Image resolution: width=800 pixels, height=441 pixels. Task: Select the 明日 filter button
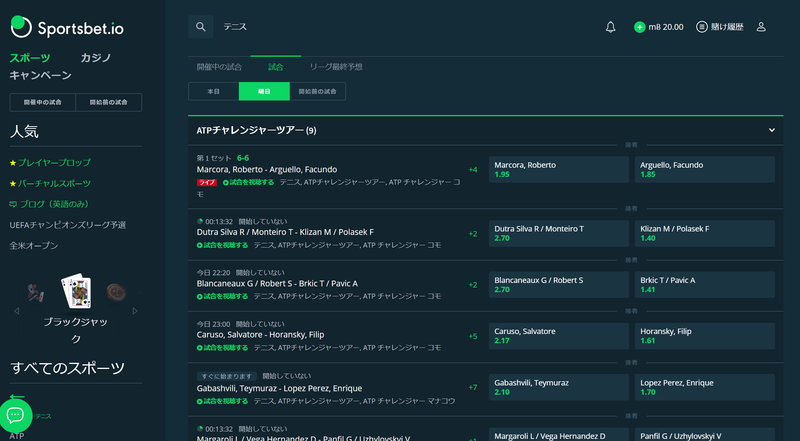(263, 91)
